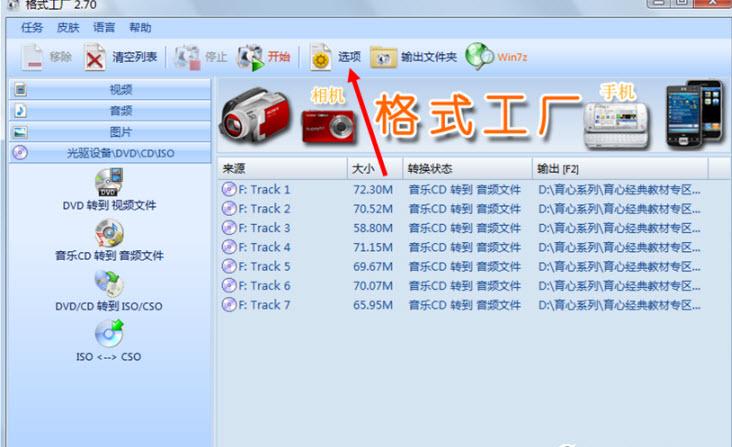Click the DVD/CD 转到 ISO/CSO icon
This screenshot has height=447, width=732.
[109, 284]
